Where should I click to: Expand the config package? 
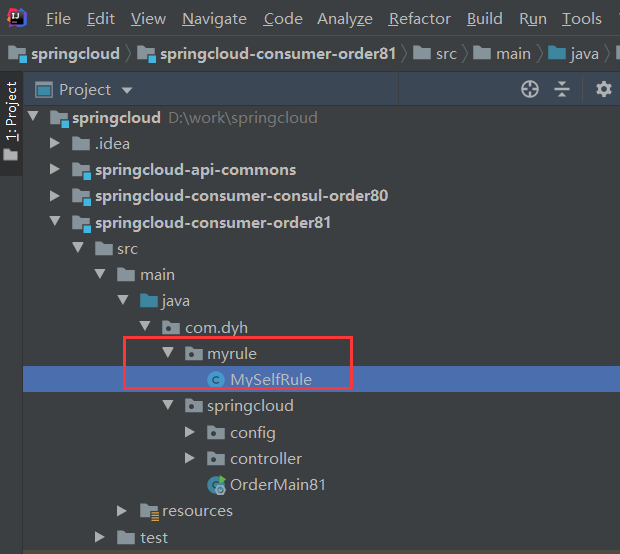(x=190, y=432)
